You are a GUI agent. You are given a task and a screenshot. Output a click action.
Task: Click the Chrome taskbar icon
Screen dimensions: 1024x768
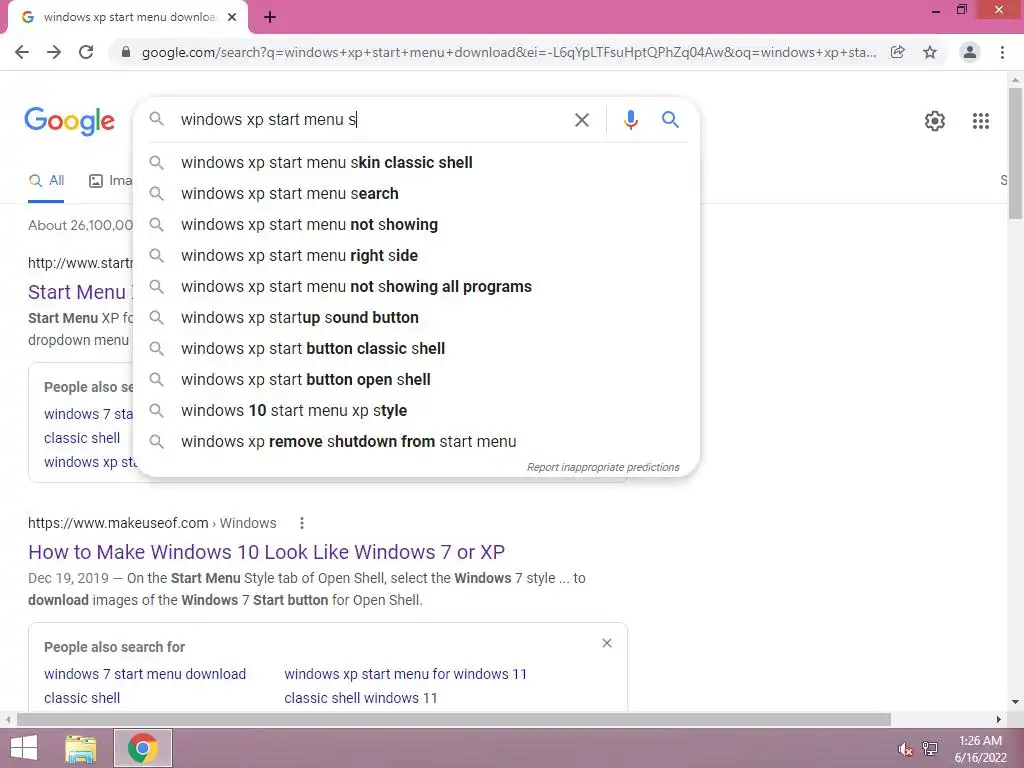pyautogui.click(x=142, y=748)
